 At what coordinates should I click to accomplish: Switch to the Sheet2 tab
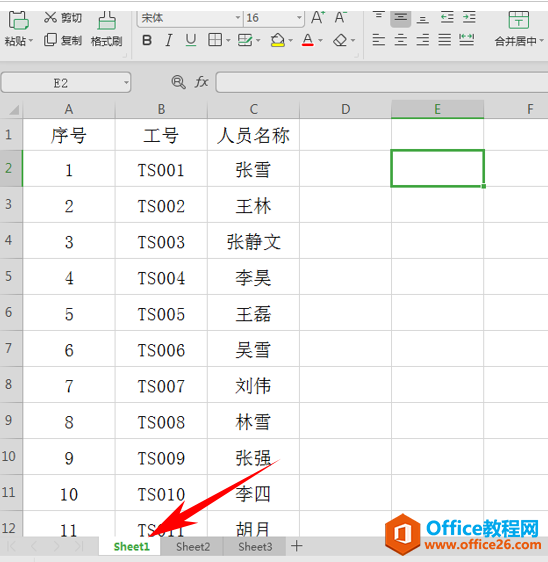193,547
